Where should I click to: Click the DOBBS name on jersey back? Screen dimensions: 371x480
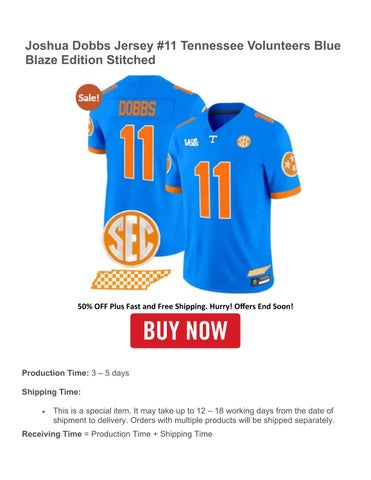137,109
